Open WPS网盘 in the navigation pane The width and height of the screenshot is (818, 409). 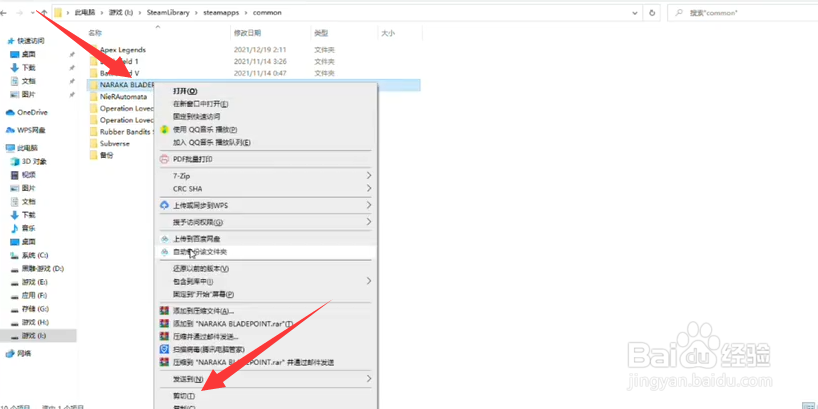tap(31, 130)
